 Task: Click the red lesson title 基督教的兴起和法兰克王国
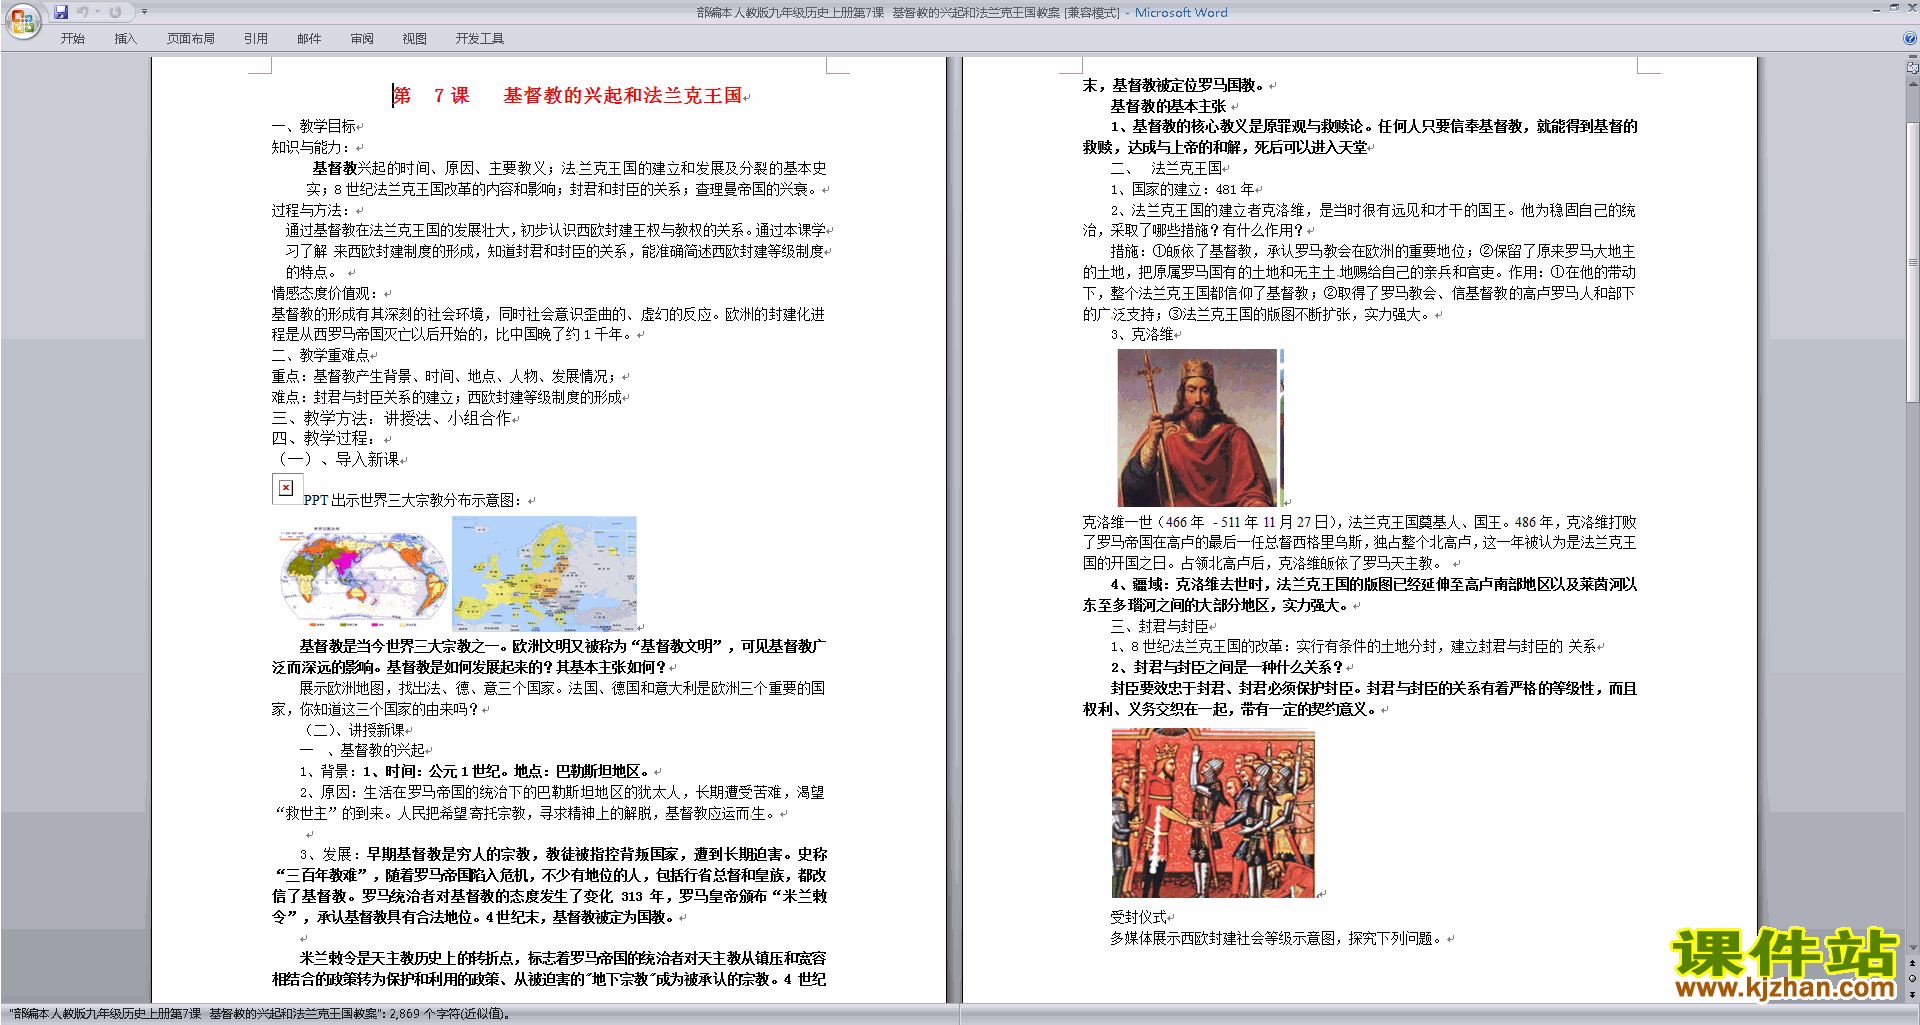623,96
